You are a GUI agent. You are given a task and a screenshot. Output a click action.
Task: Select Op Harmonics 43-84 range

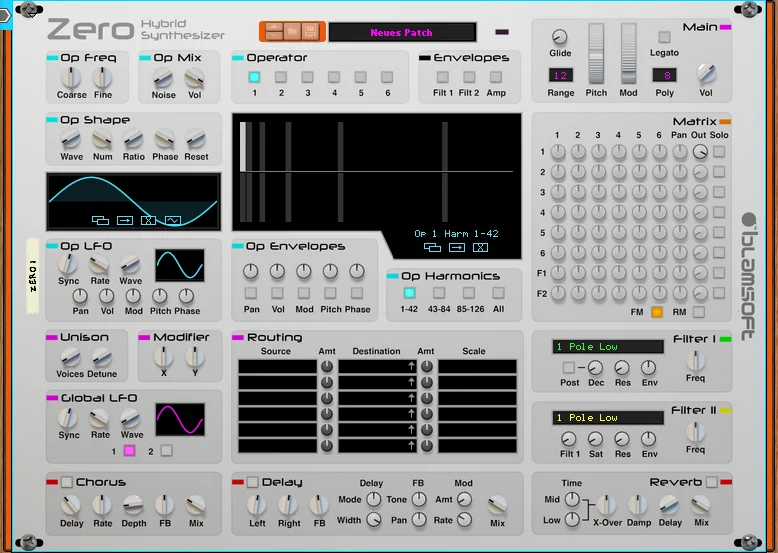439,293
